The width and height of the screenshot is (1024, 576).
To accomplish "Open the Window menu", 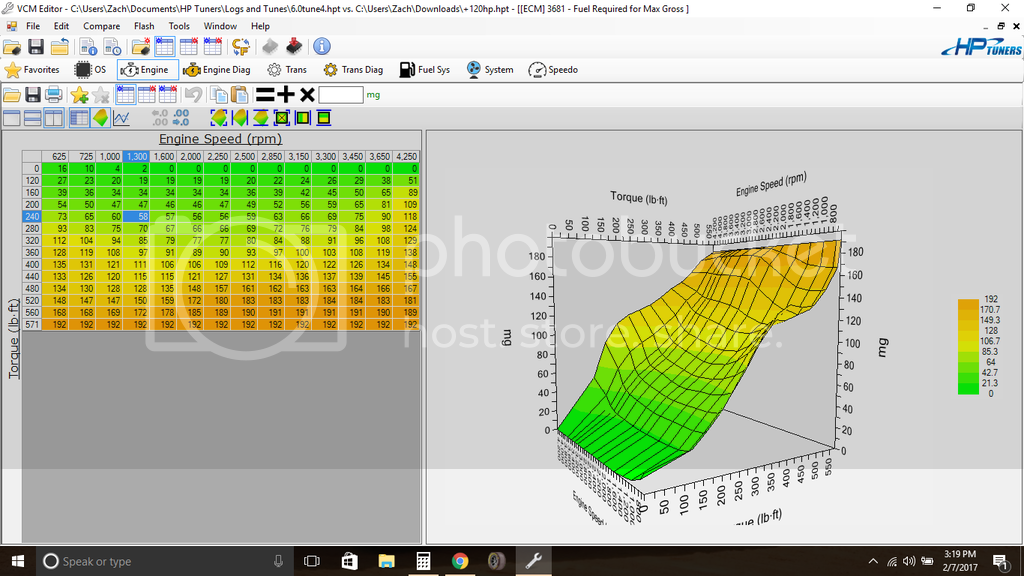I will pos(220,26).
